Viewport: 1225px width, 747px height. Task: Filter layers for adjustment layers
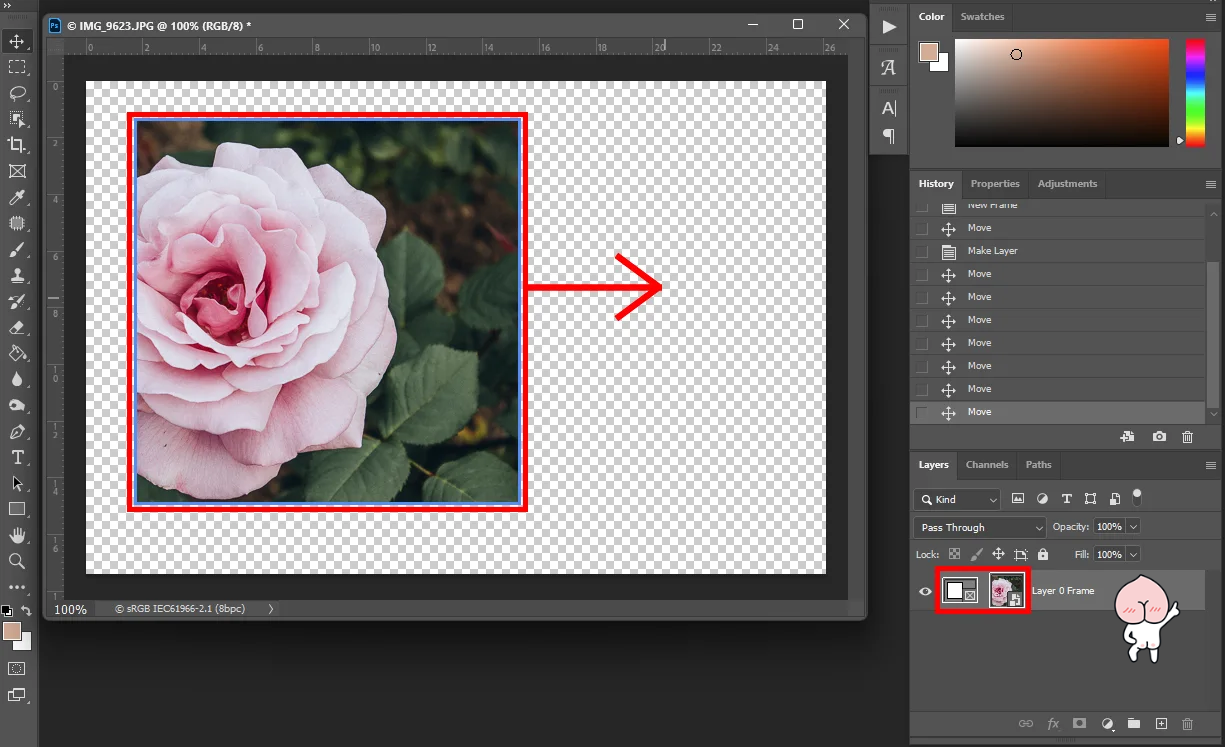(1043, 498)
